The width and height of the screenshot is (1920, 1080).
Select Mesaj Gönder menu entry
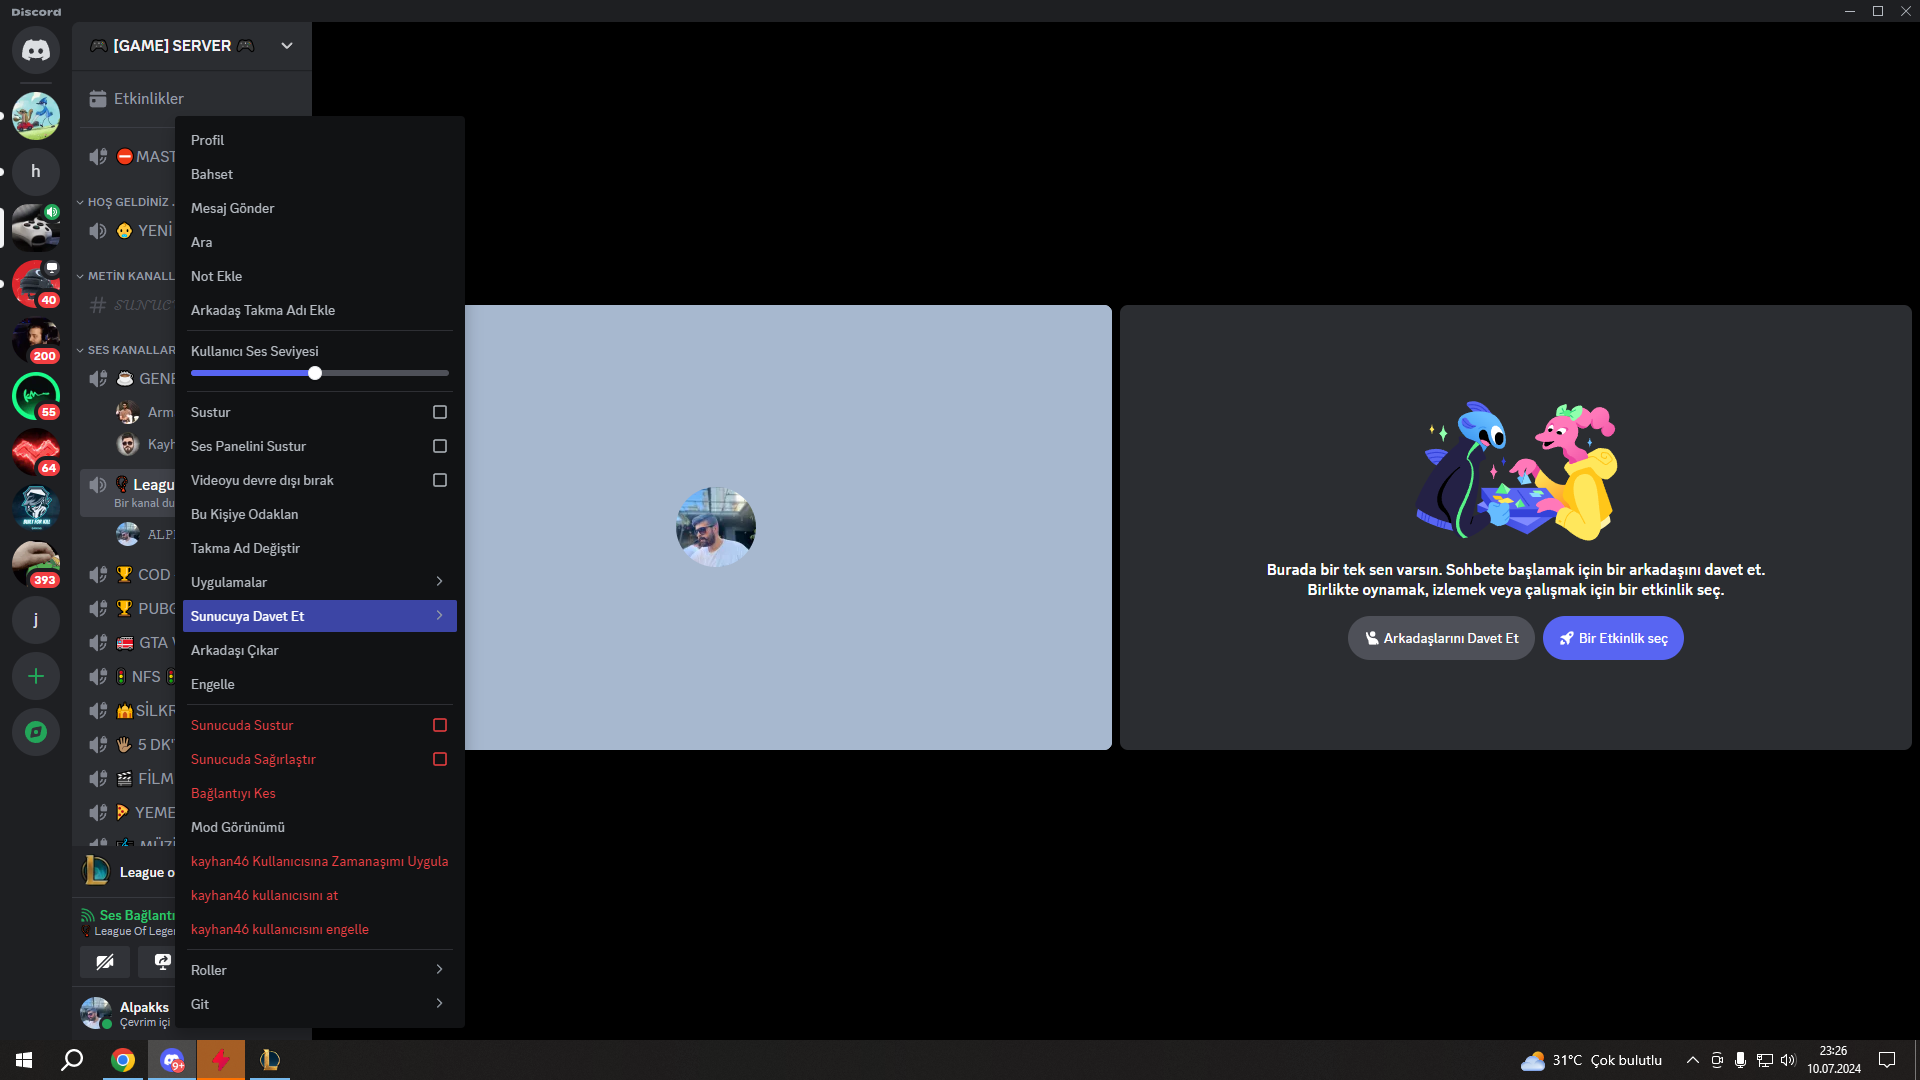pyautogui.click(x=233, y=208)
